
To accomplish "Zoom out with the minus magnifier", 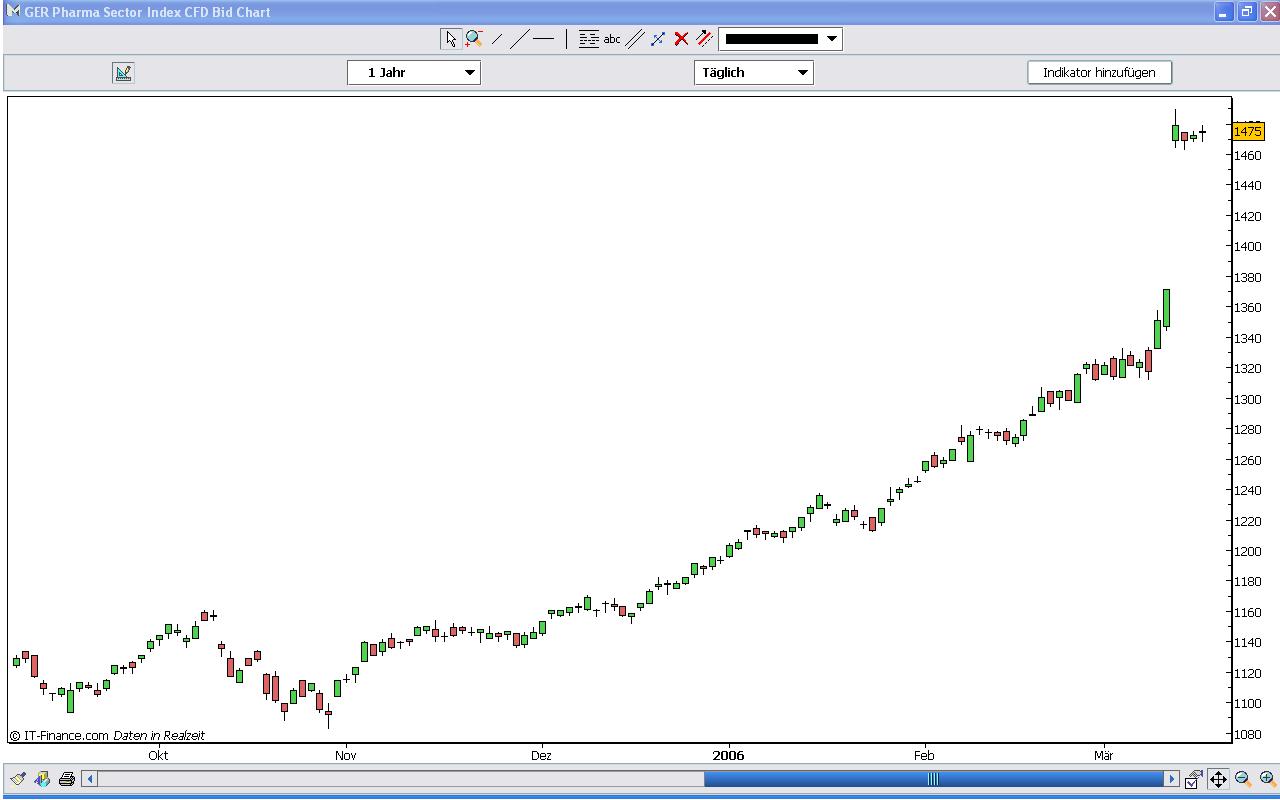I will pos(1243,779).
